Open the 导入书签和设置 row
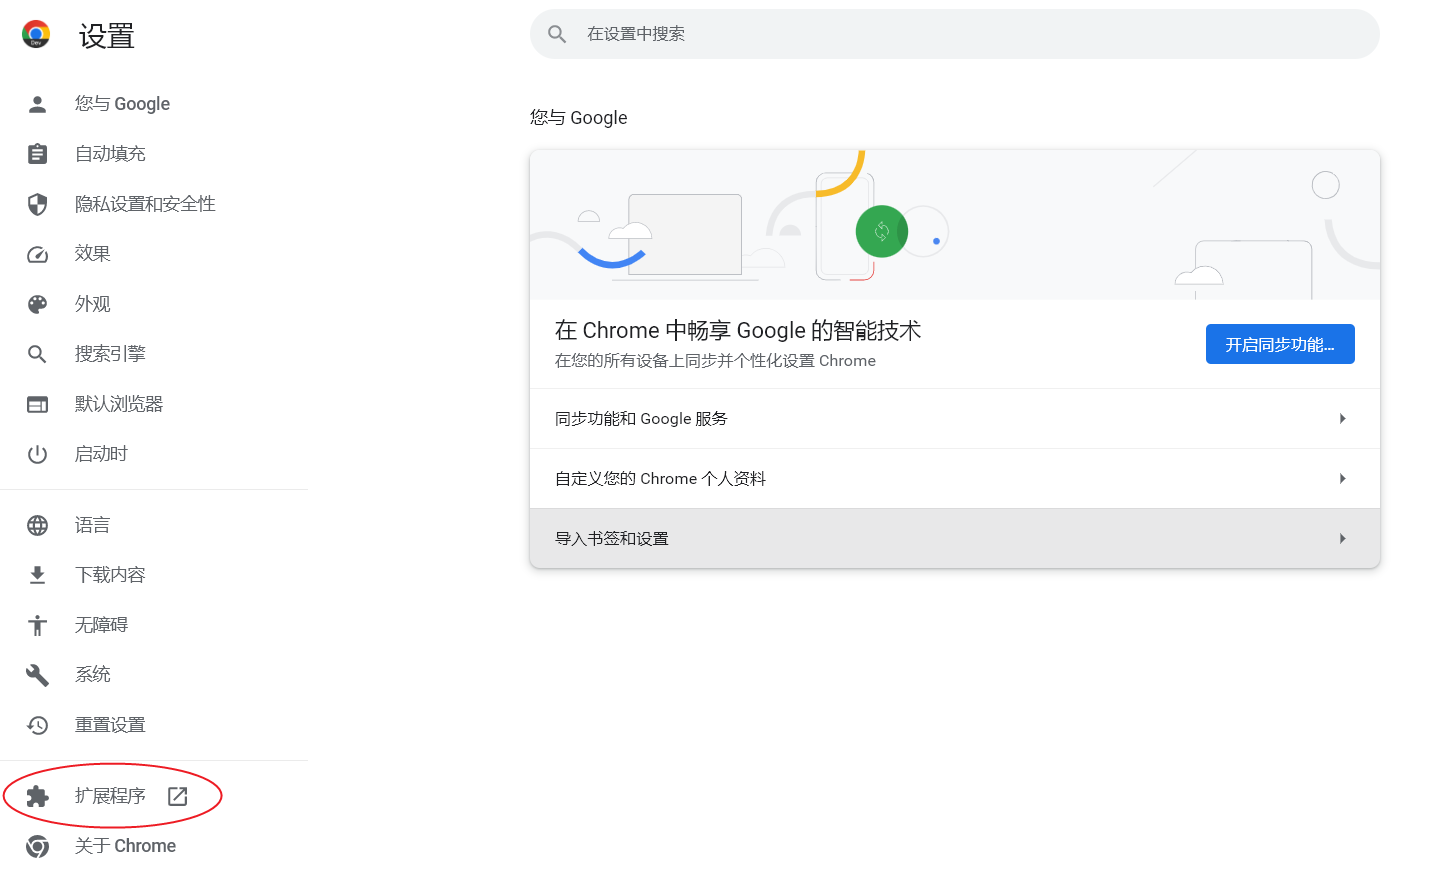Viewport: 1438px width, 885px height. click(955, 539)
